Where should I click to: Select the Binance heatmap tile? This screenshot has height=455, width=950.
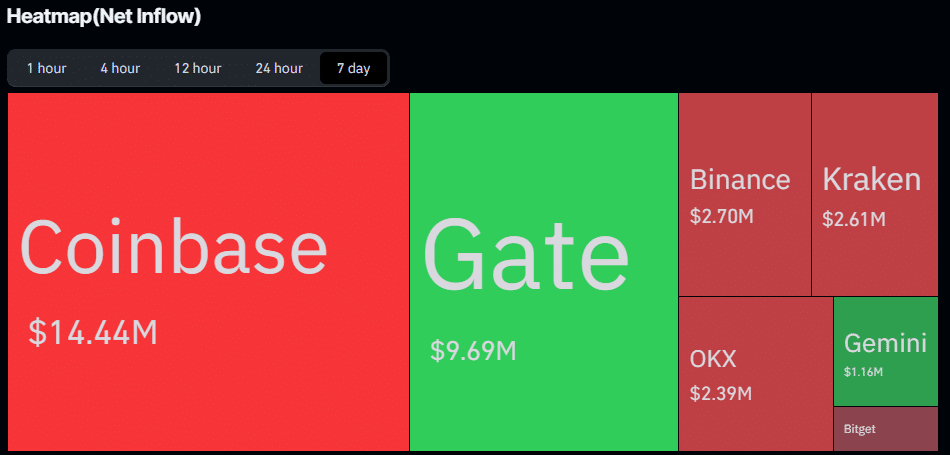pyautogui.click(x=745, y=194)
